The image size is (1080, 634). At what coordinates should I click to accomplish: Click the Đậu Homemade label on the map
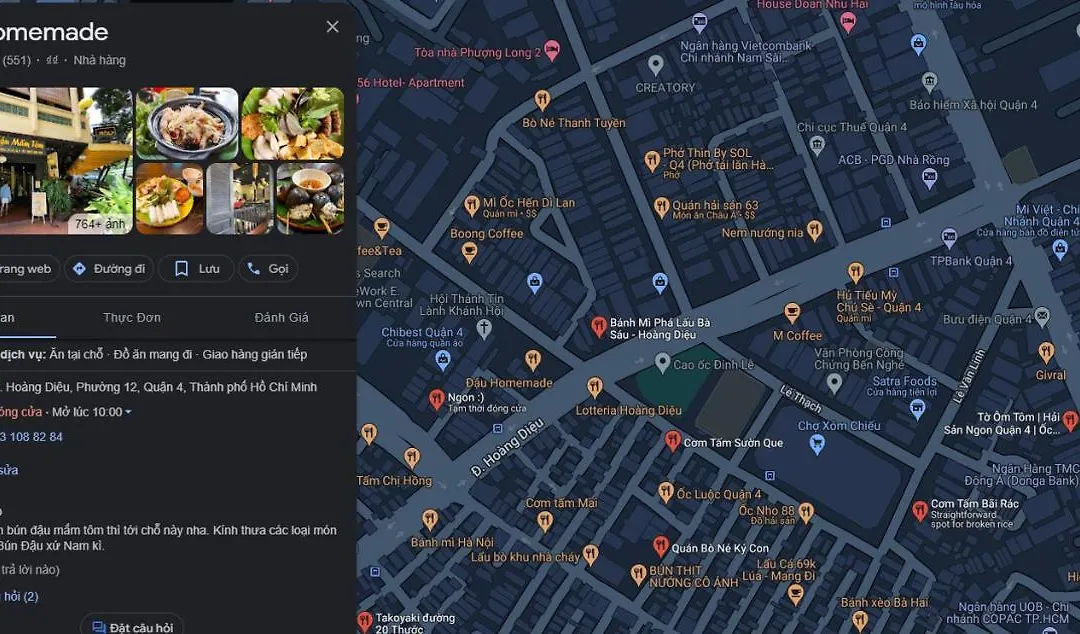509,383
